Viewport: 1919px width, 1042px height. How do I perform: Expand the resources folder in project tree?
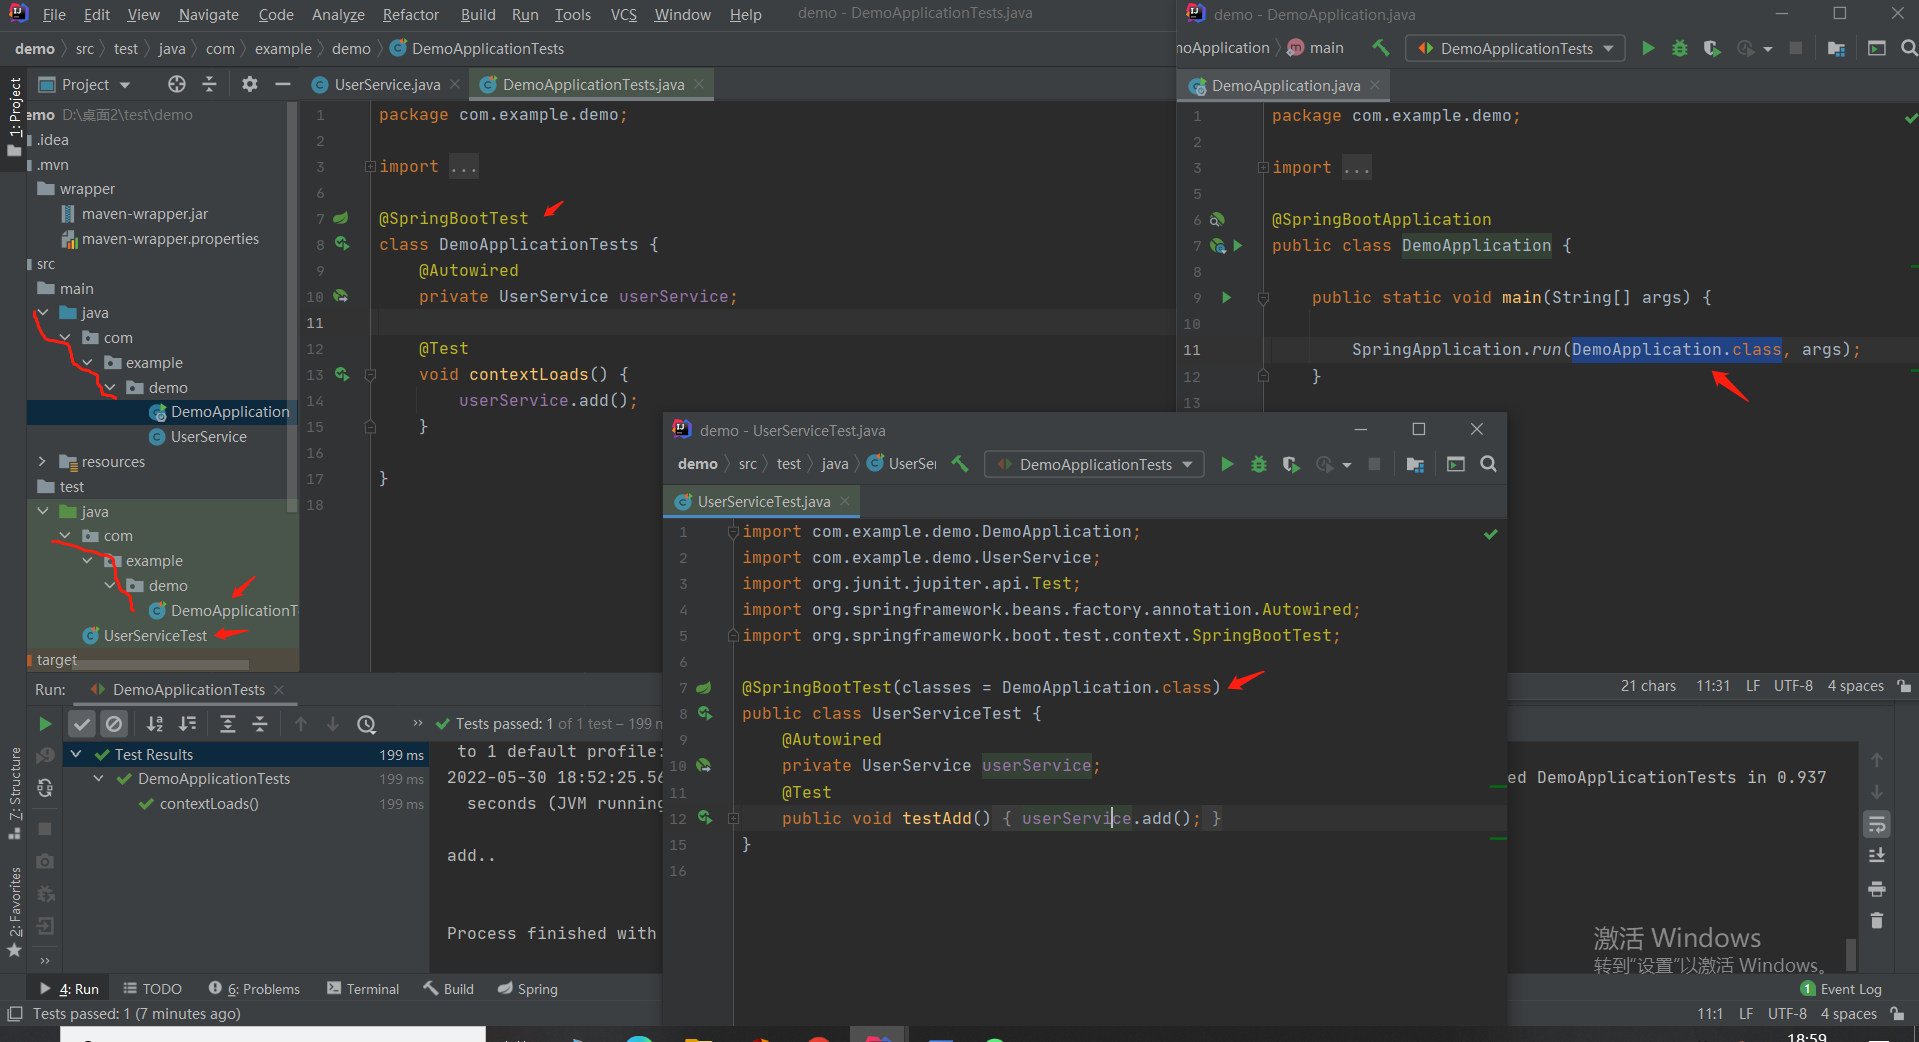tap(42, 462)
